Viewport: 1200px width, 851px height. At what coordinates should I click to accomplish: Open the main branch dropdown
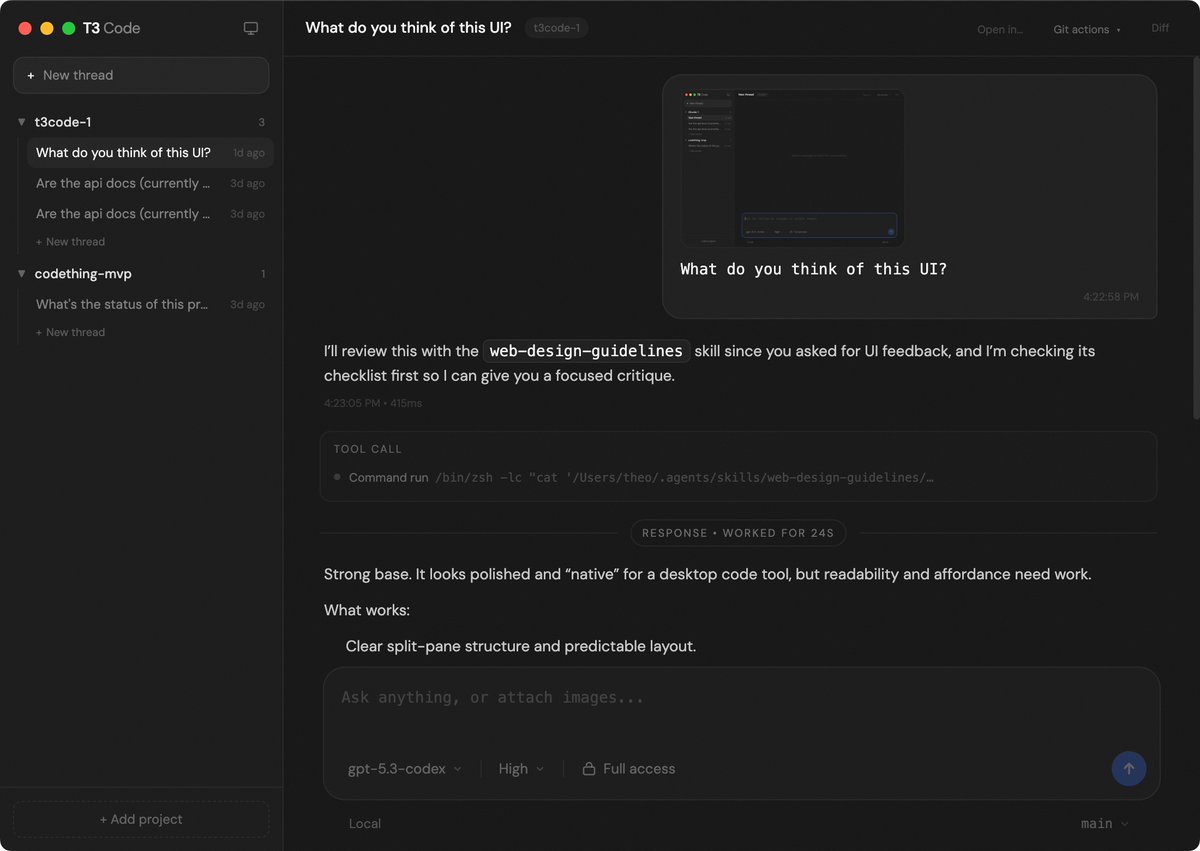click(x=1104, y=824)
